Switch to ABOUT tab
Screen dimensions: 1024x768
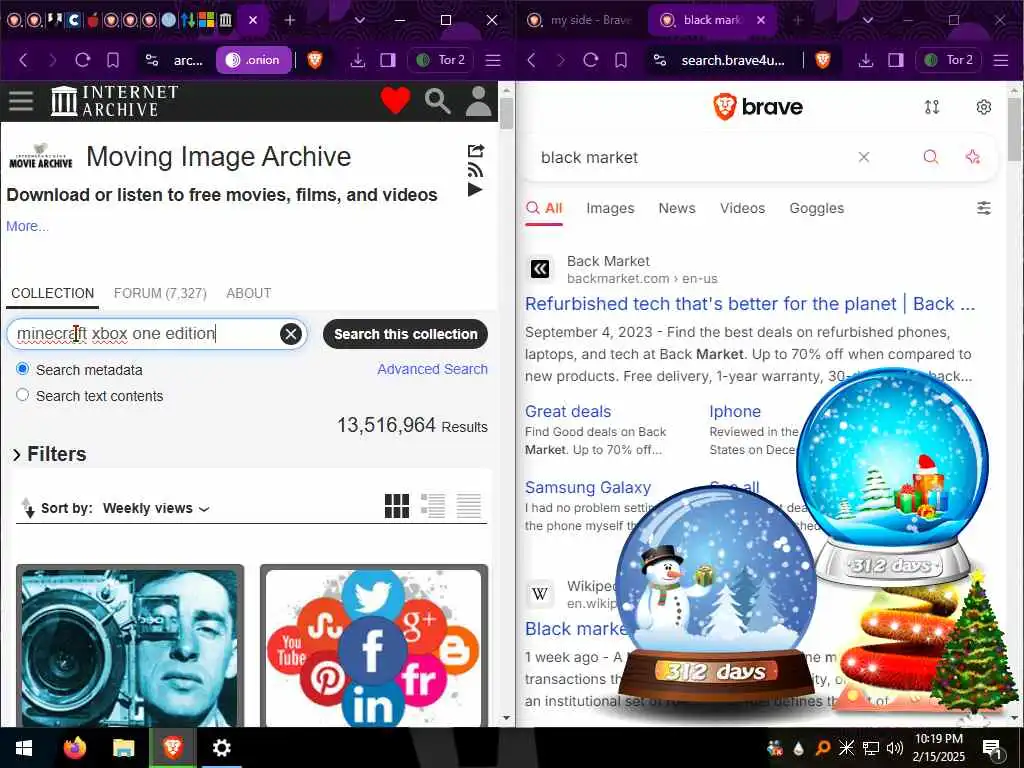(x=248, y=293)
